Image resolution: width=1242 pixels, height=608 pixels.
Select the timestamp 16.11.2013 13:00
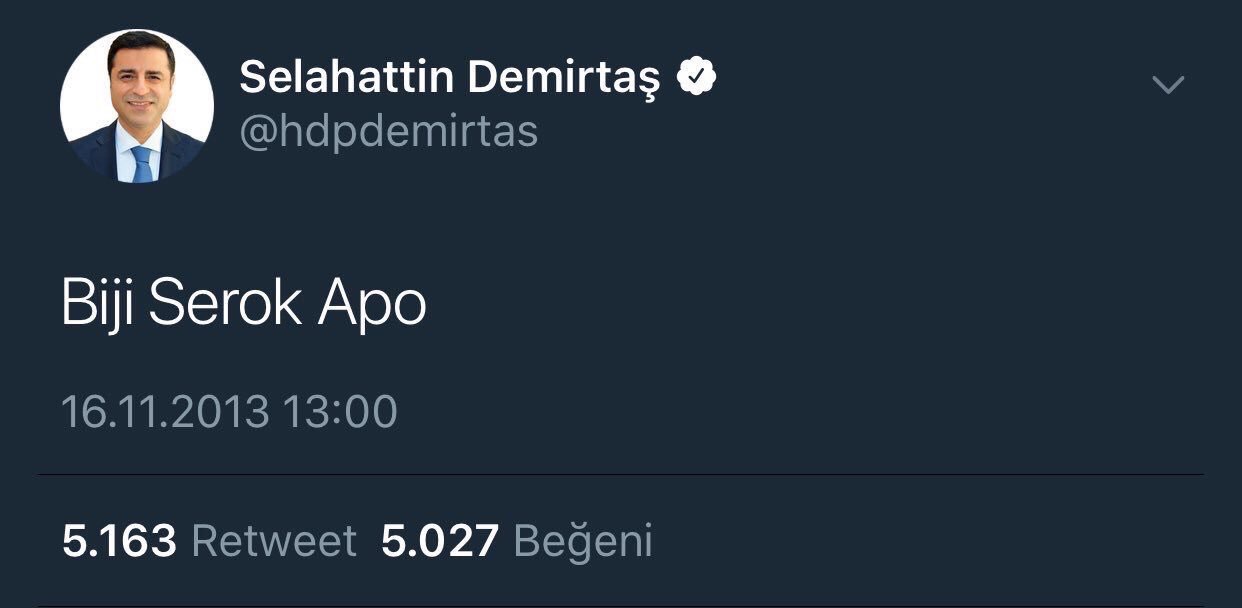(x=230, y=412)
